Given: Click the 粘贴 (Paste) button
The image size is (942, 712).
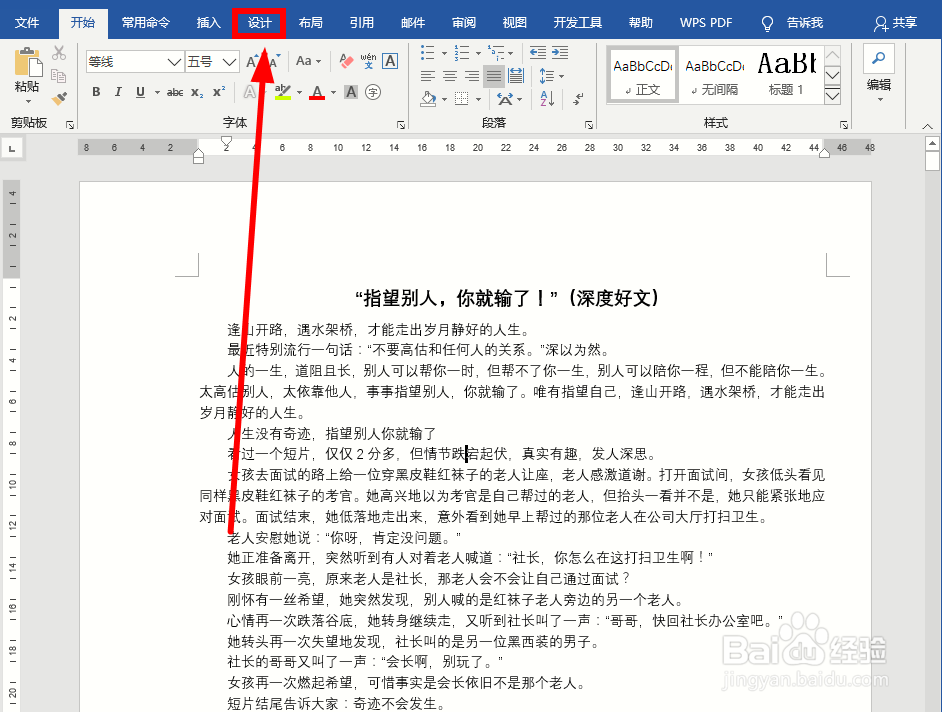Looking at the screenshot, I should click(x=29, y=72).
